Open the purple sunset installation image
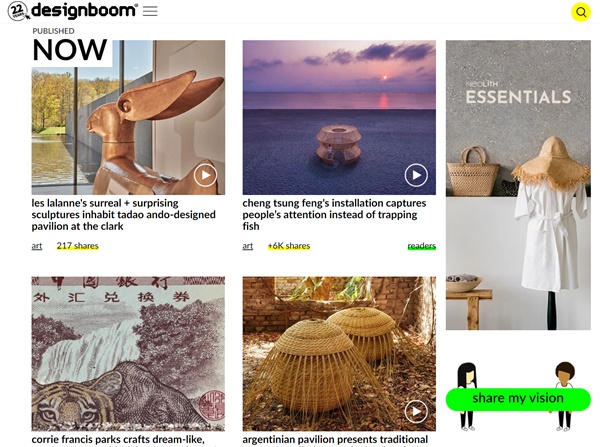600x447 pixels. tap(339, 117)
